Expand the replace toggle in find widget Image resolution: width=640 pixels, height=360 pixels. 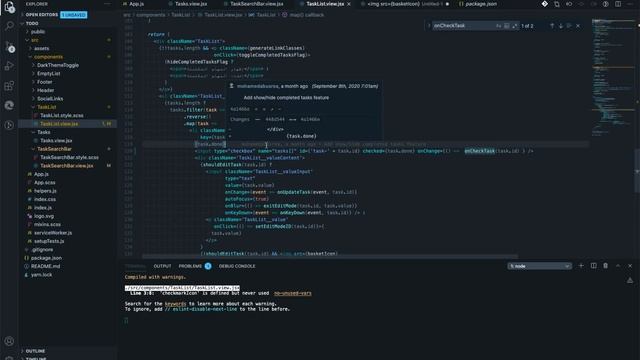[429, 26]
